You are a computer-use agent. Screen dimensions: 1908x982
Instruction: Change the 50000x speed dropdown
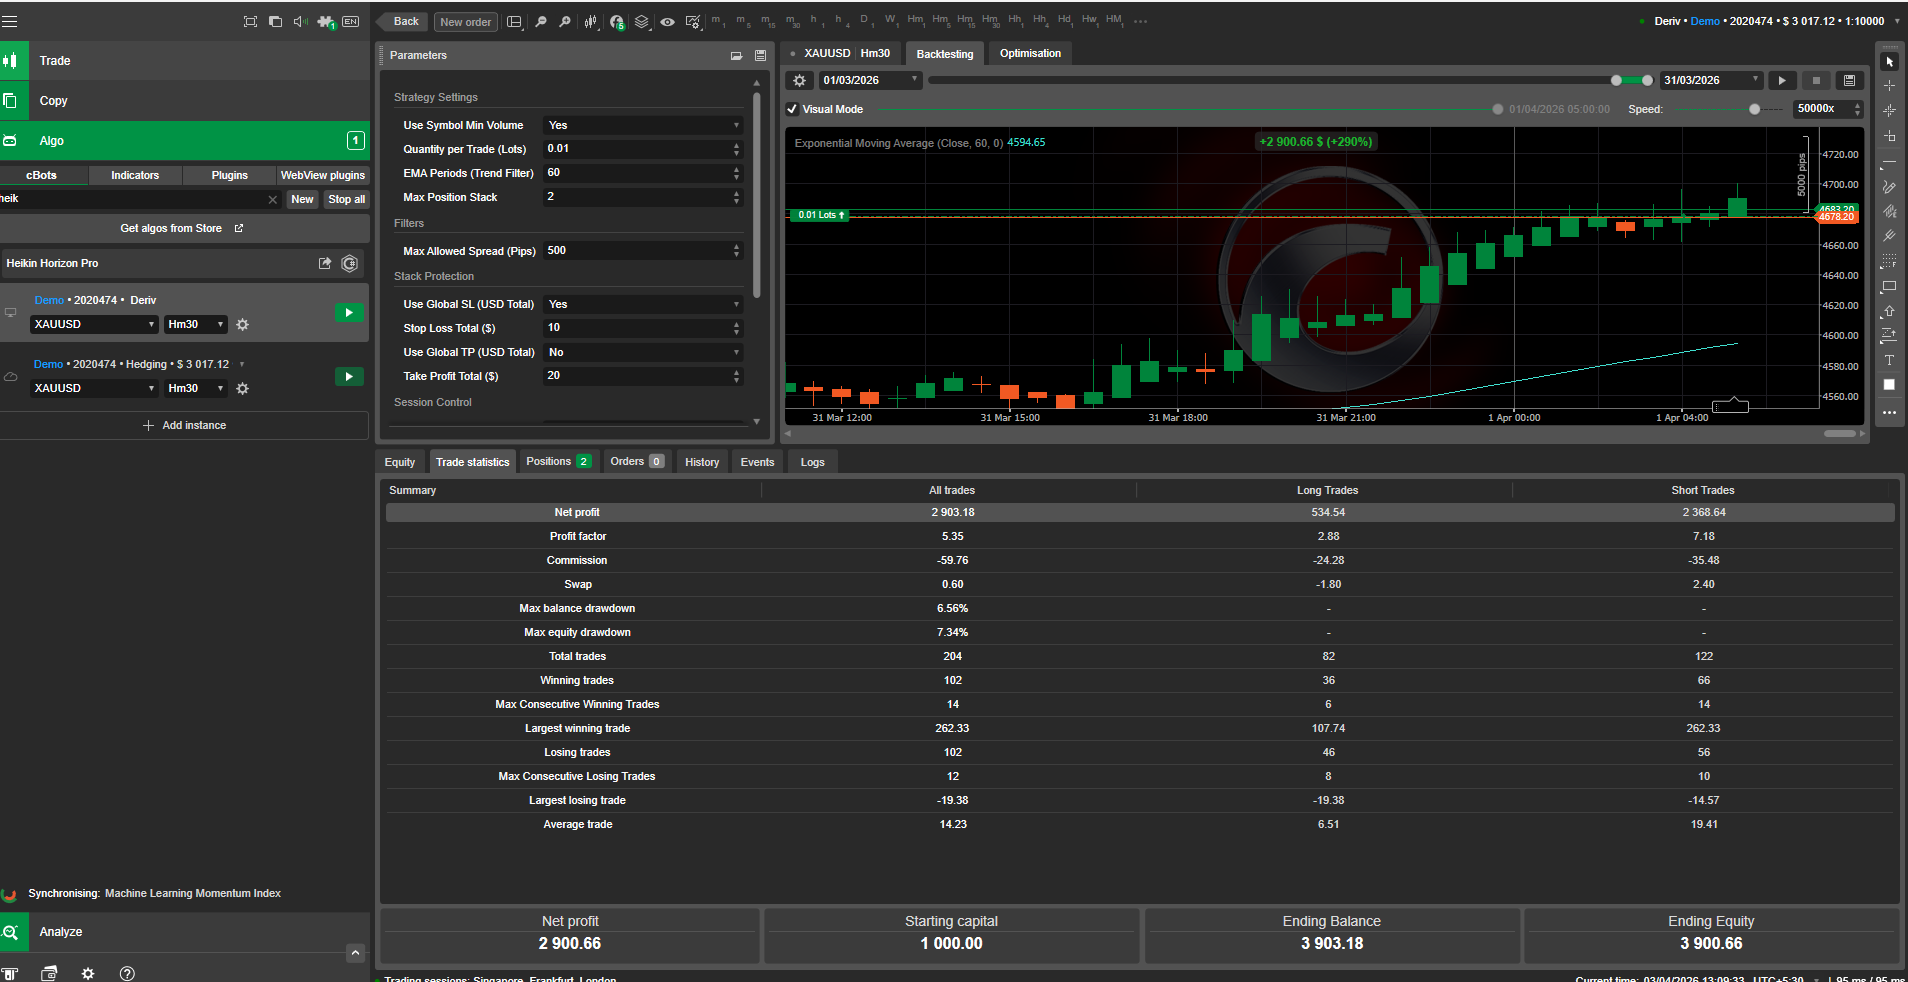pyautogui.click(x=1827, y=108)
